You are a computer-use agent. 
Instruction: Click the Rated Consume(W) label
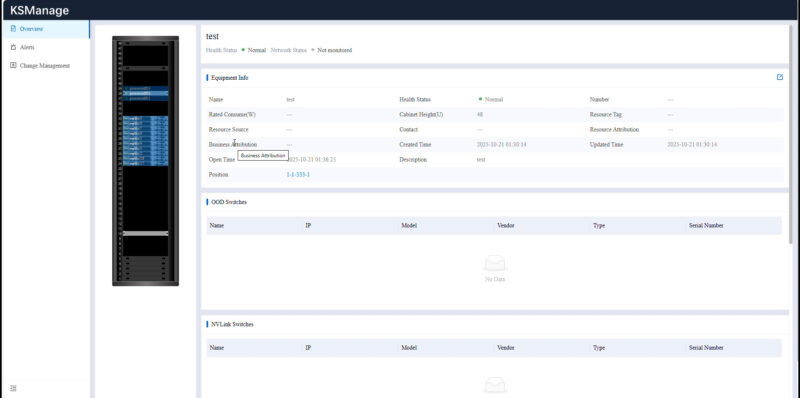[x=232, y=115]
